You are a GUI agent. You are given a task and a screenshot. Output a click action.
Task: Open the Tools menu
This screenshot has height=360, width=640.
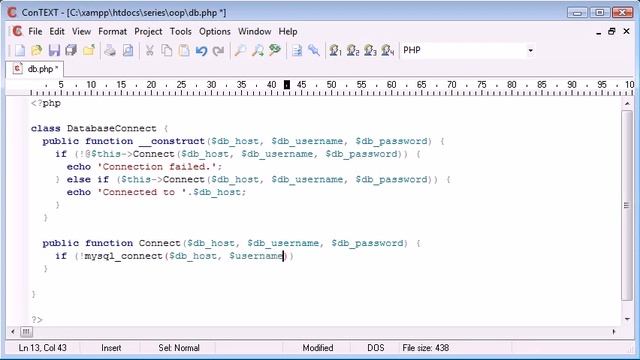pyautogui.click(x=180, y=31)
